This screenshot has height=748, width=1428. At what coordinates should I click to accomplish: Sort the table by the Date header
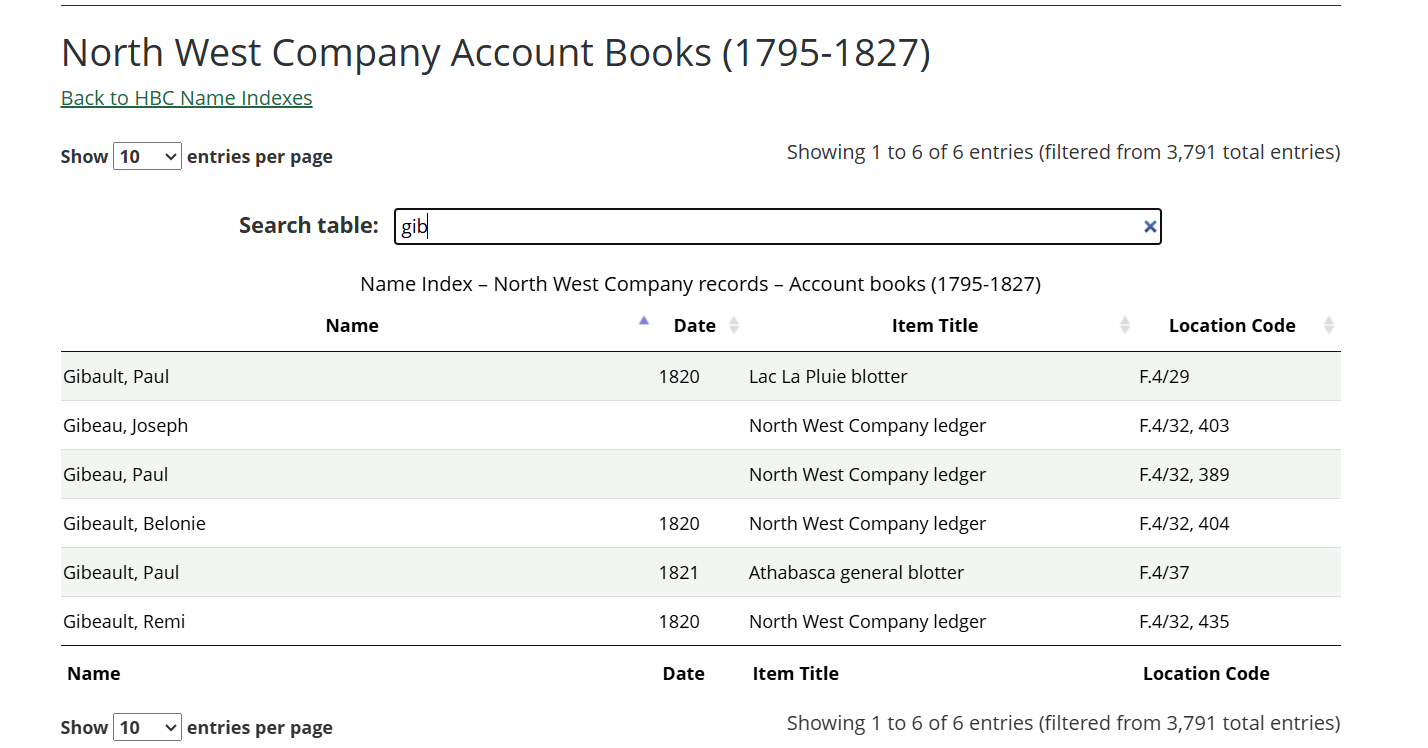click(695, 325)
